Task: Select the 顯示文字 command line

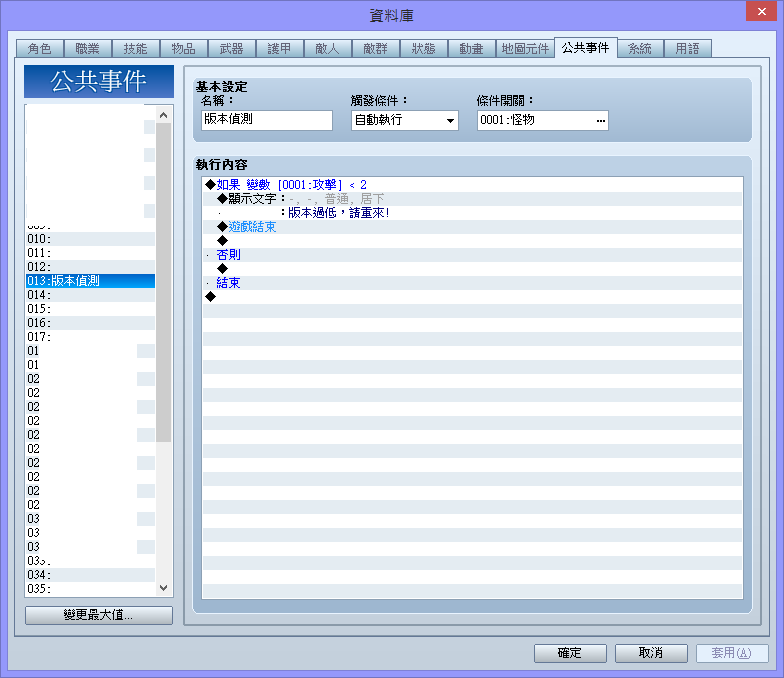Action: 472,198
